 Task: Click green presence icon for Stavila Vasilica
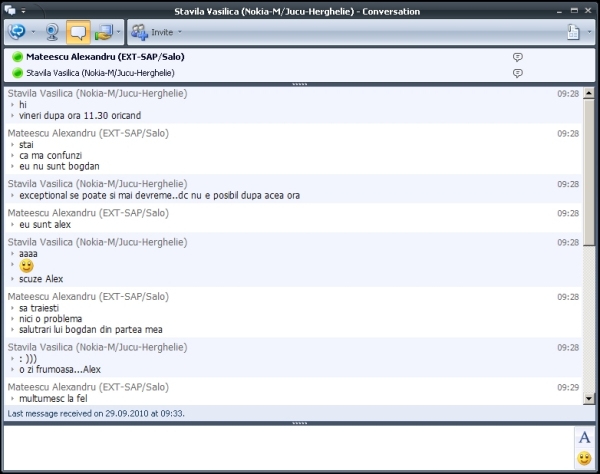click(x=17, y=73)
